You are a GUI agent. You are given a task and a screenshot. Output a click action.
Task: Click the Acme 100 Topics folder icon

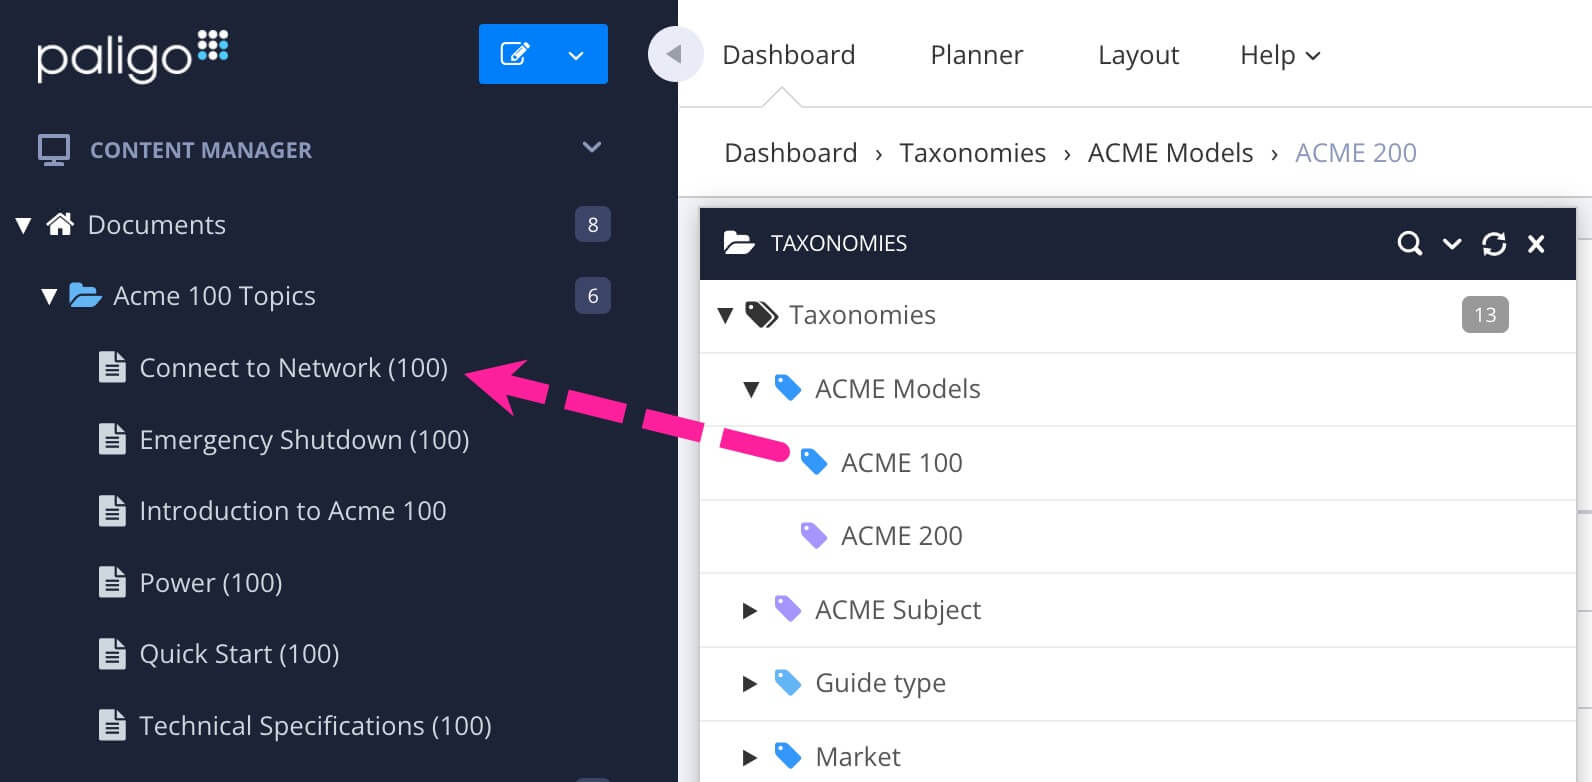point(85,296)
